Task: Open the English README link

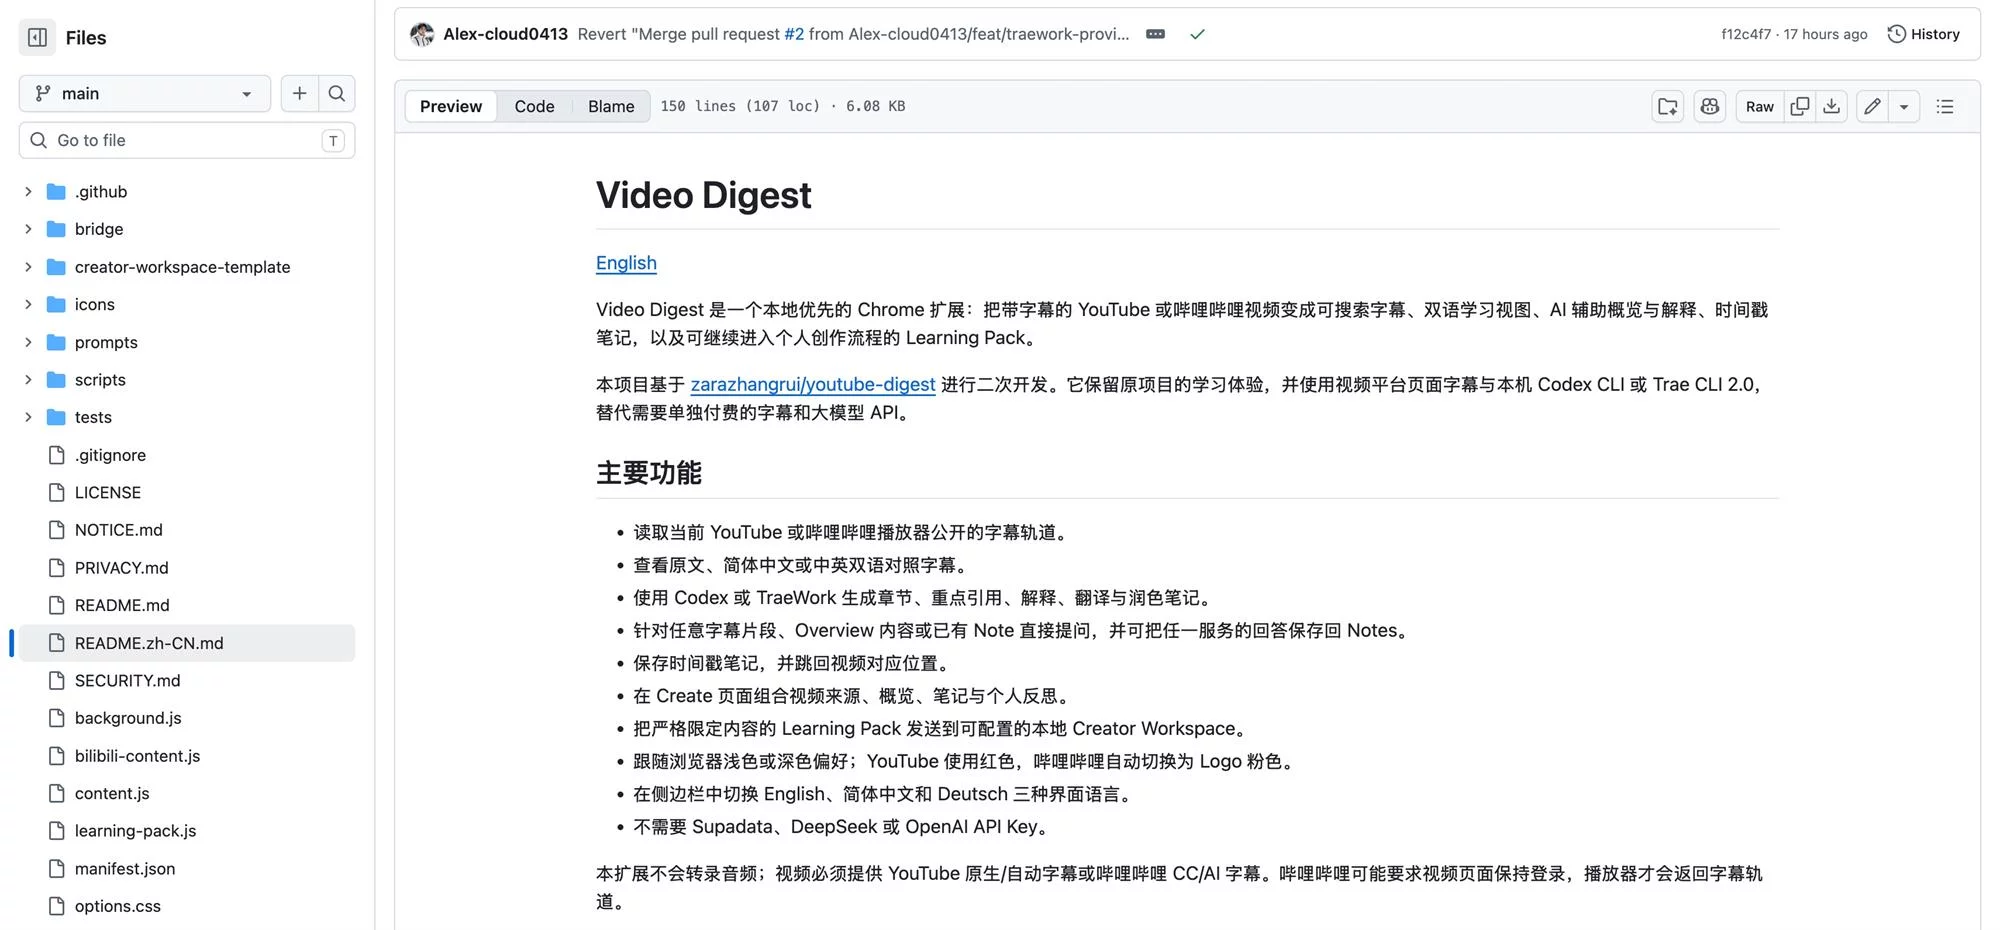Action: tap(626, 263)
